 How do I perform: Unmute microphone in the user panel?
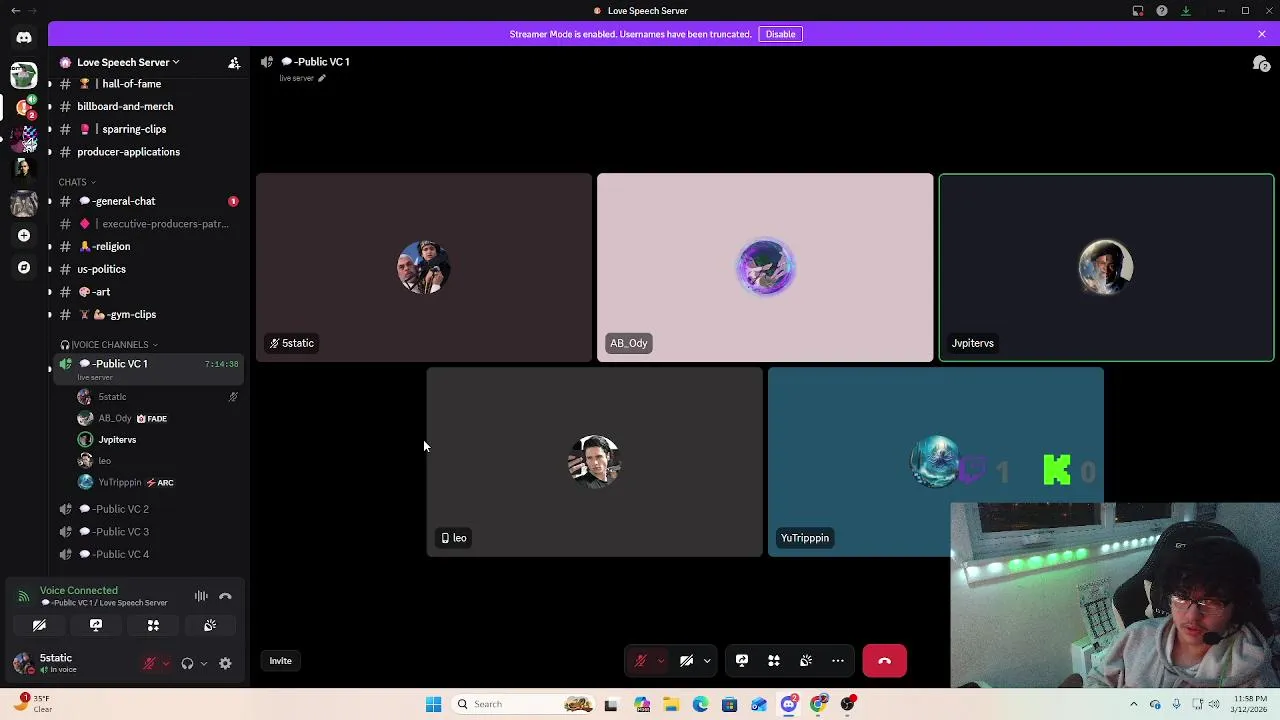coord(149,663)
